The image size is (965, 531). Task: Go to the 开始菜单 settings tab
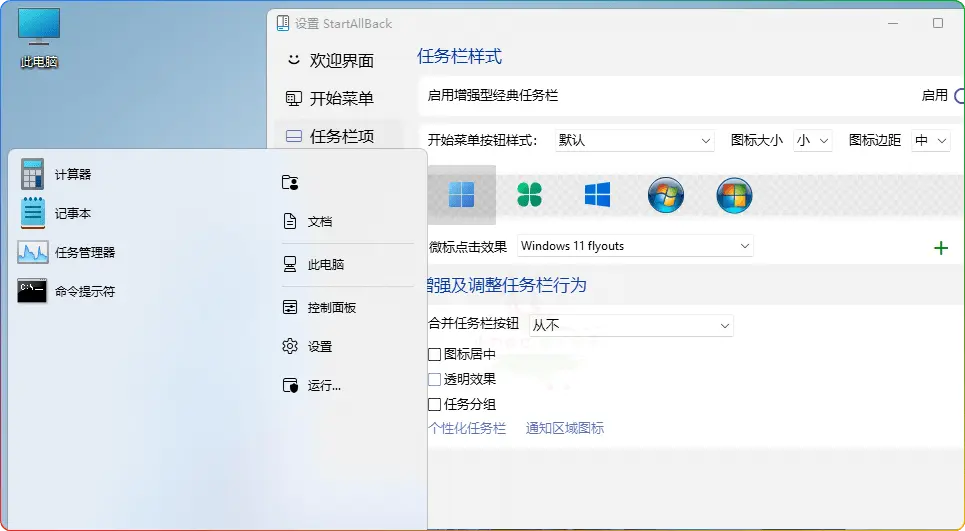(x=340, y=98)
